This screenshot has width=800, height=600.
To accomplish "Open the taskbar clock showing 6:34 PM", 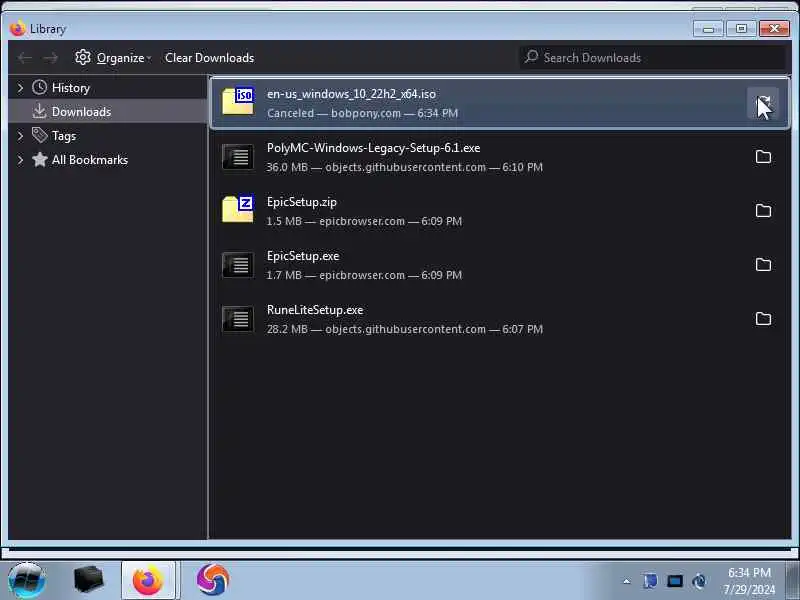I will pos(749,581).
